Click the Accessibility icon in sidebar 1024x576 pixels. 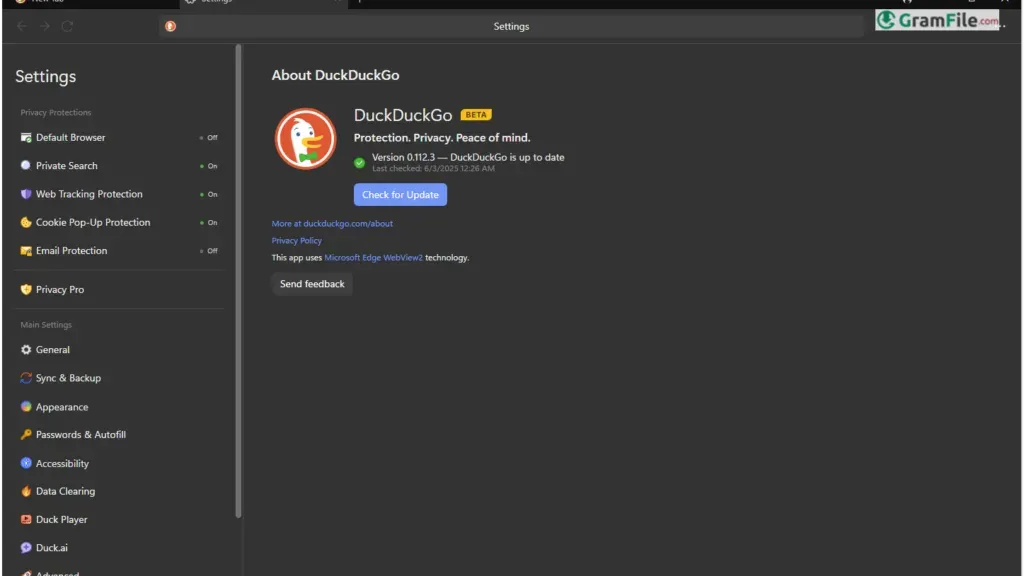(x=25, y=463)
